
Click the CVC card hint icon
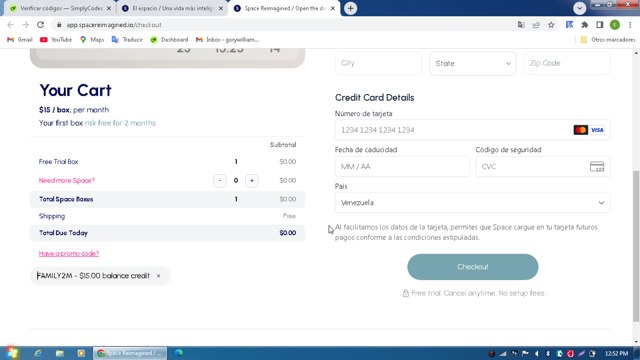click(x=597, y=167)
